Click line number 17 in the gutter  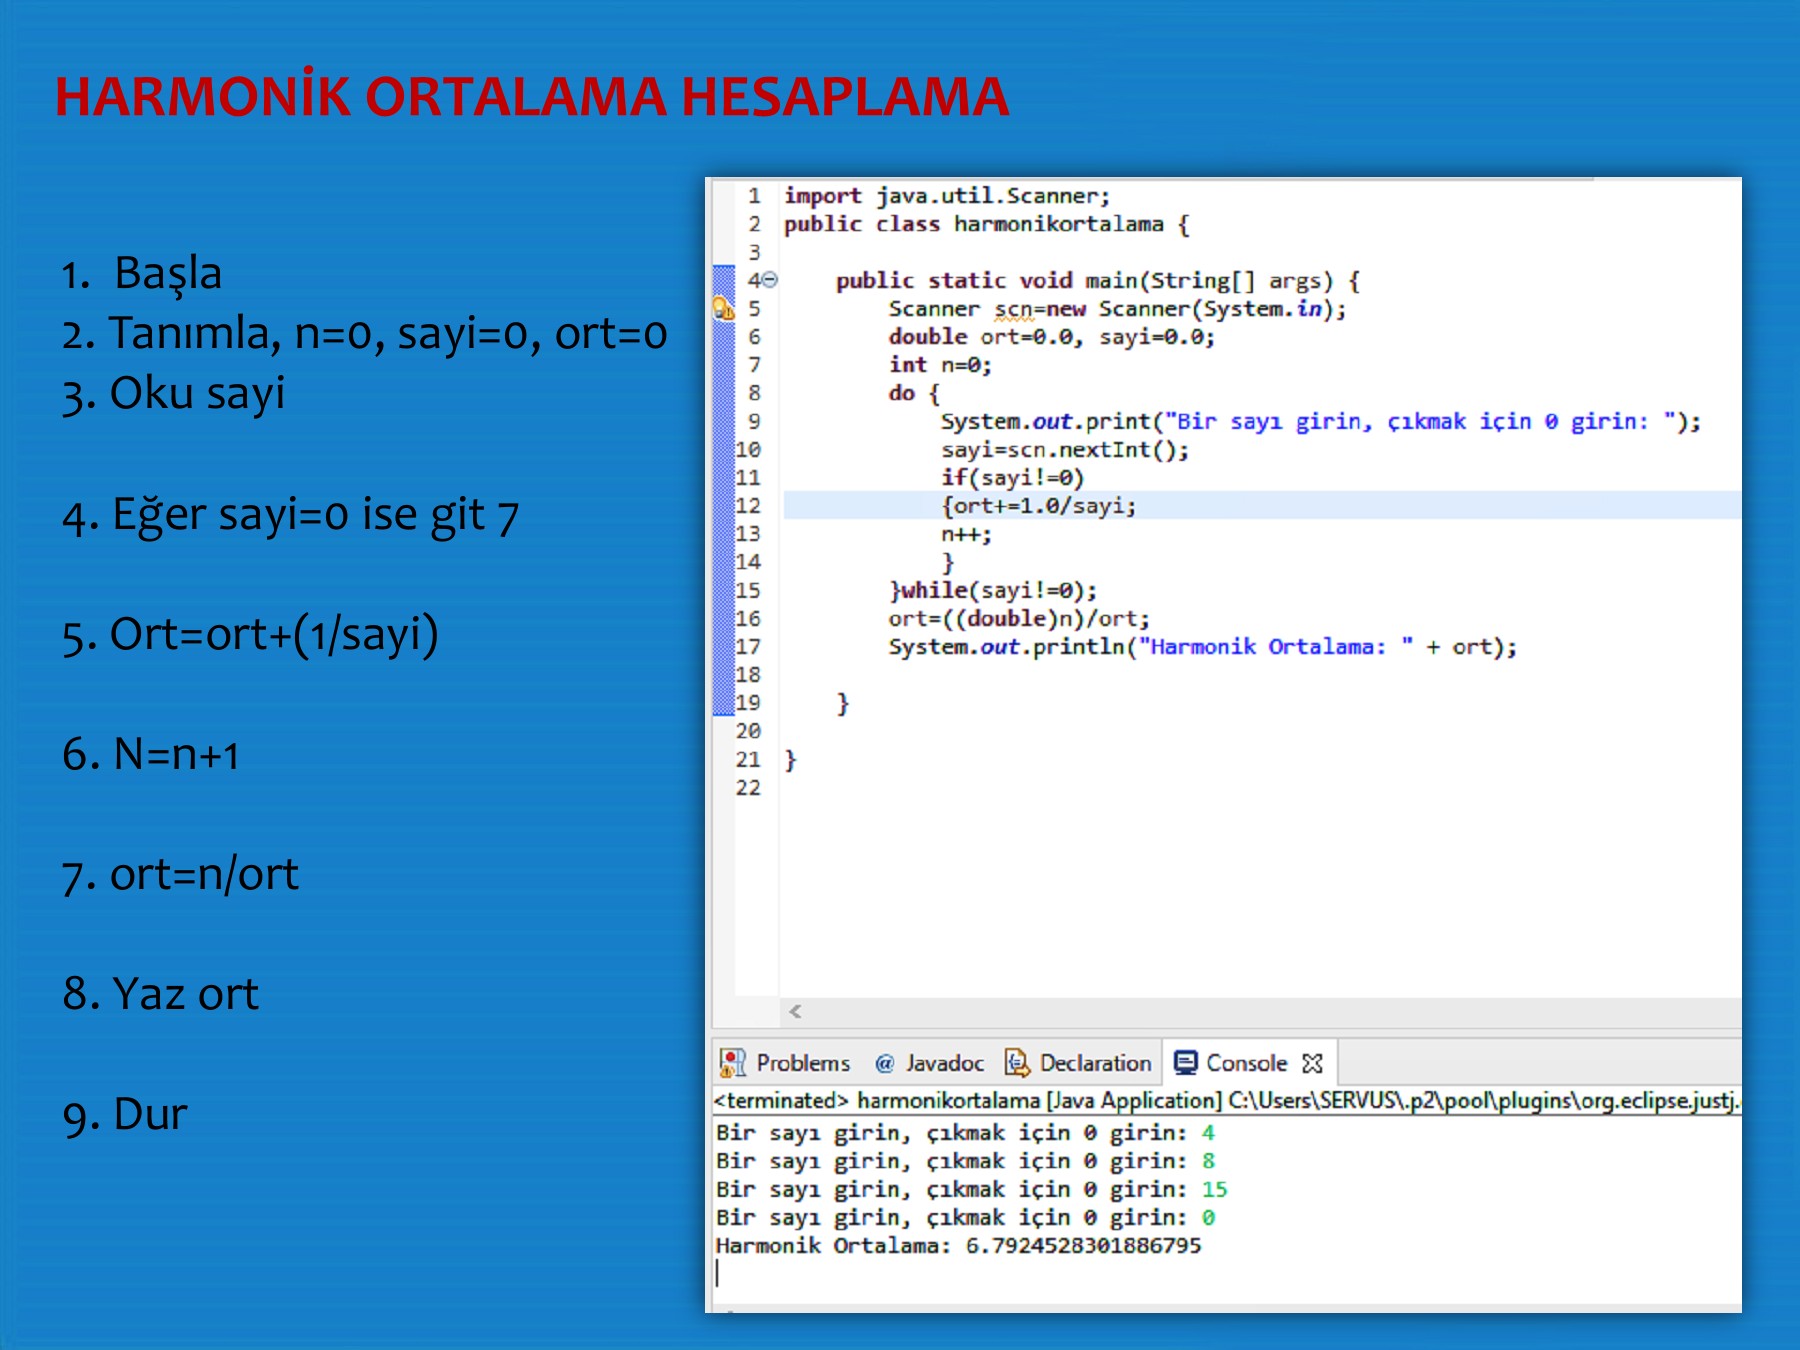coord(748,647)
